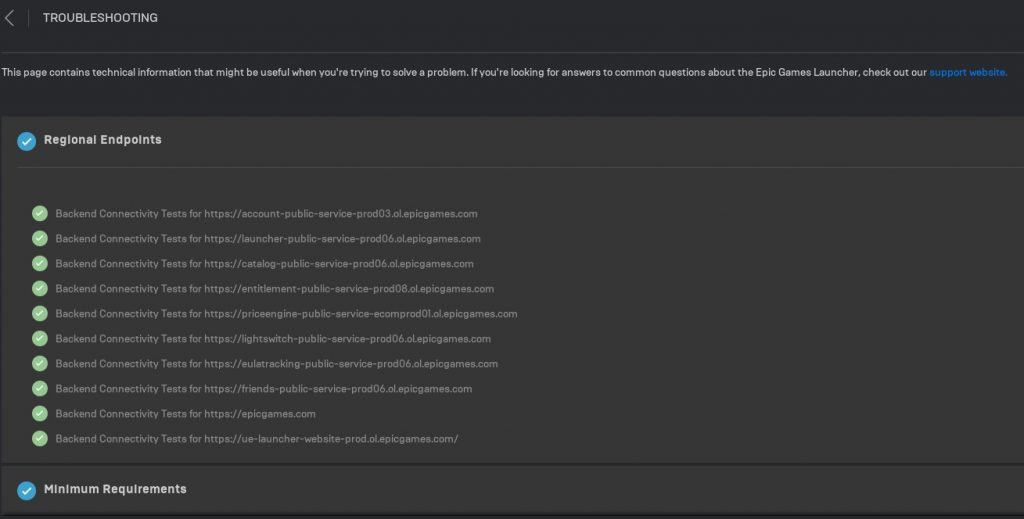Click the green check for account-public-service-prod03
The height and width of the screenshot is (519, 1024).
(x=40, y=213)
